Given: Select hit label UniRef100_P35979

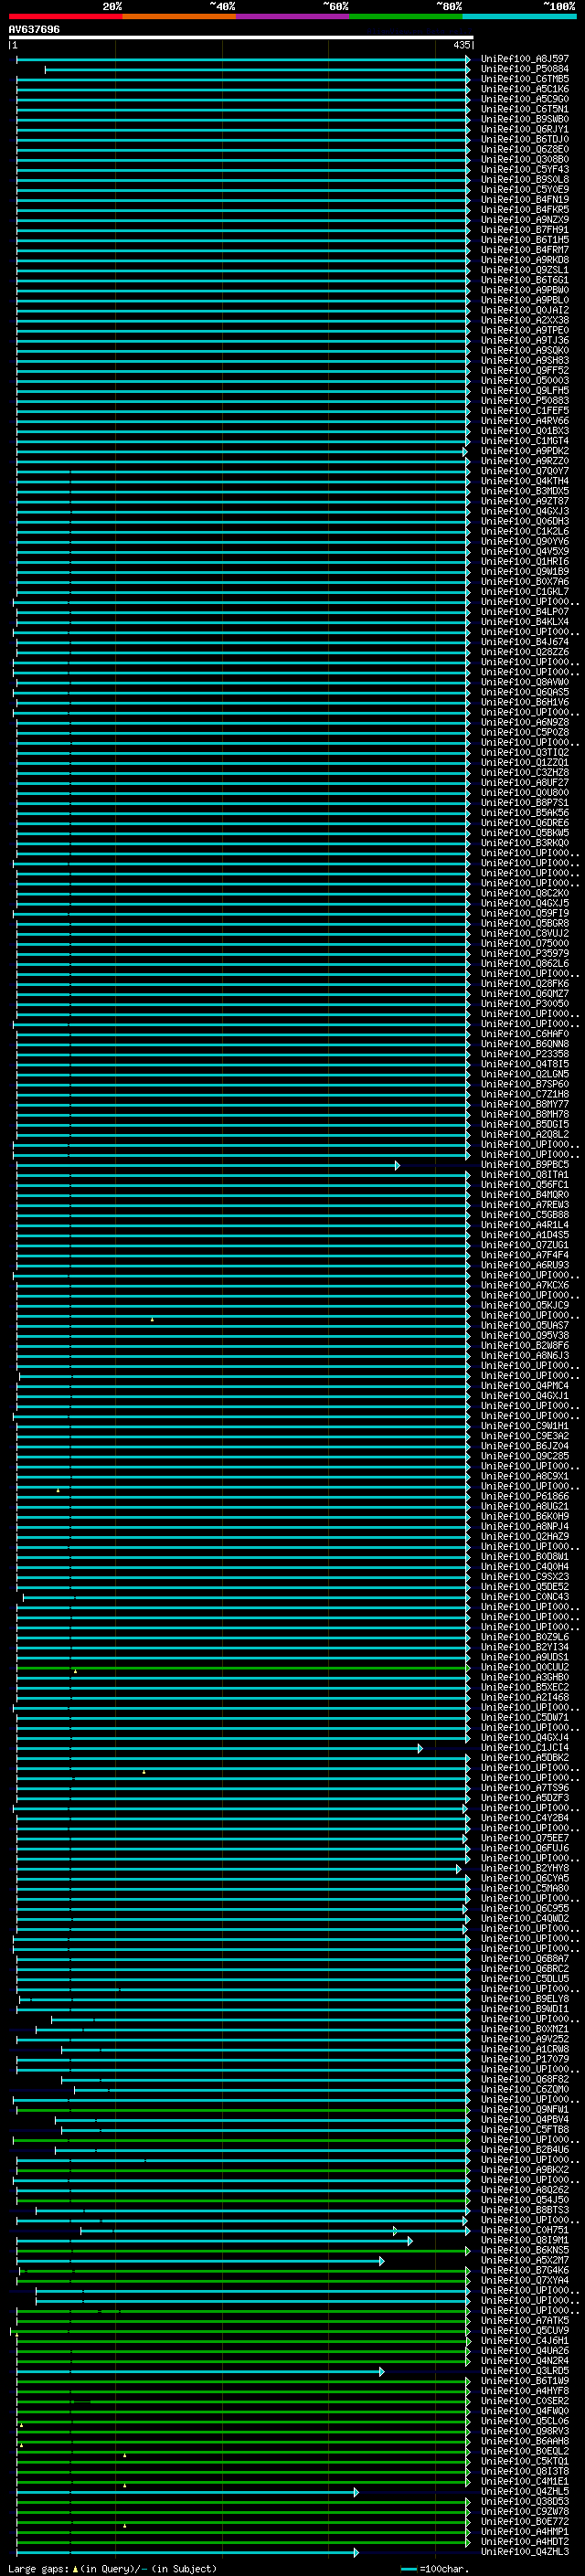Looking at the screenshot, I should (524, 954).
